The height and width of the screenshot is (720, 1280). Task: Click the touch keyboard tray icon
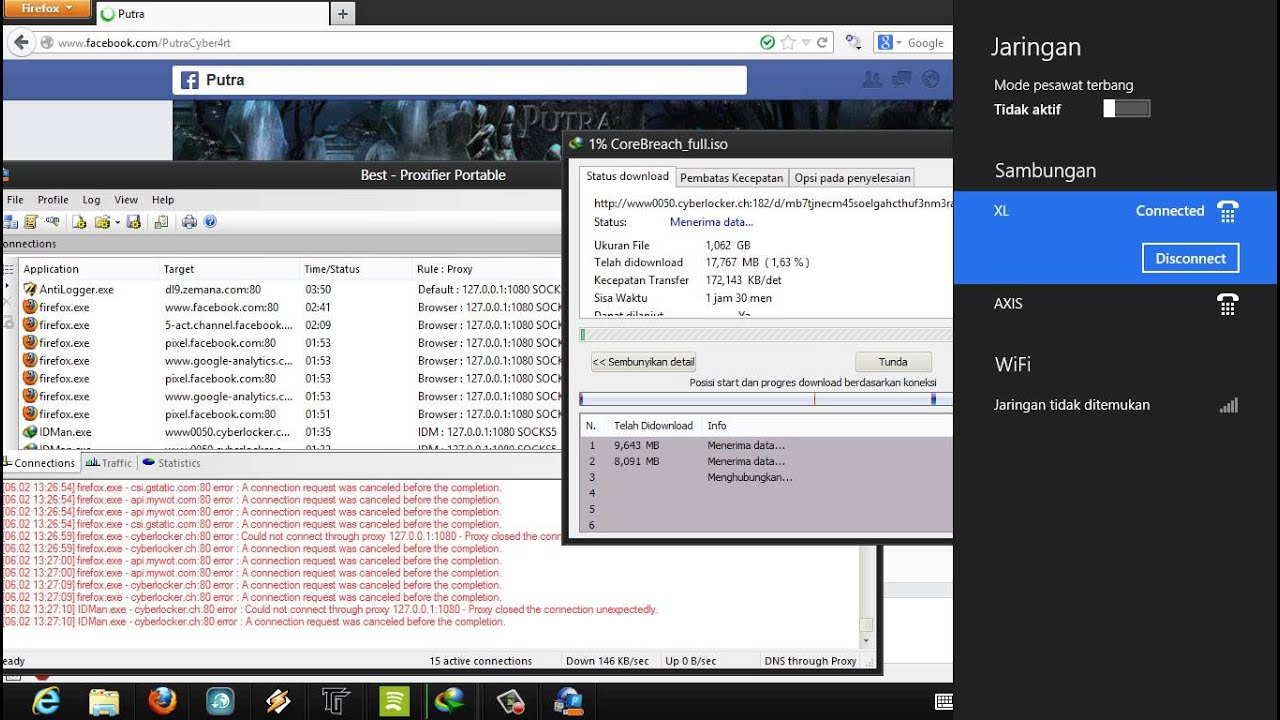click(x=942, y=702)
